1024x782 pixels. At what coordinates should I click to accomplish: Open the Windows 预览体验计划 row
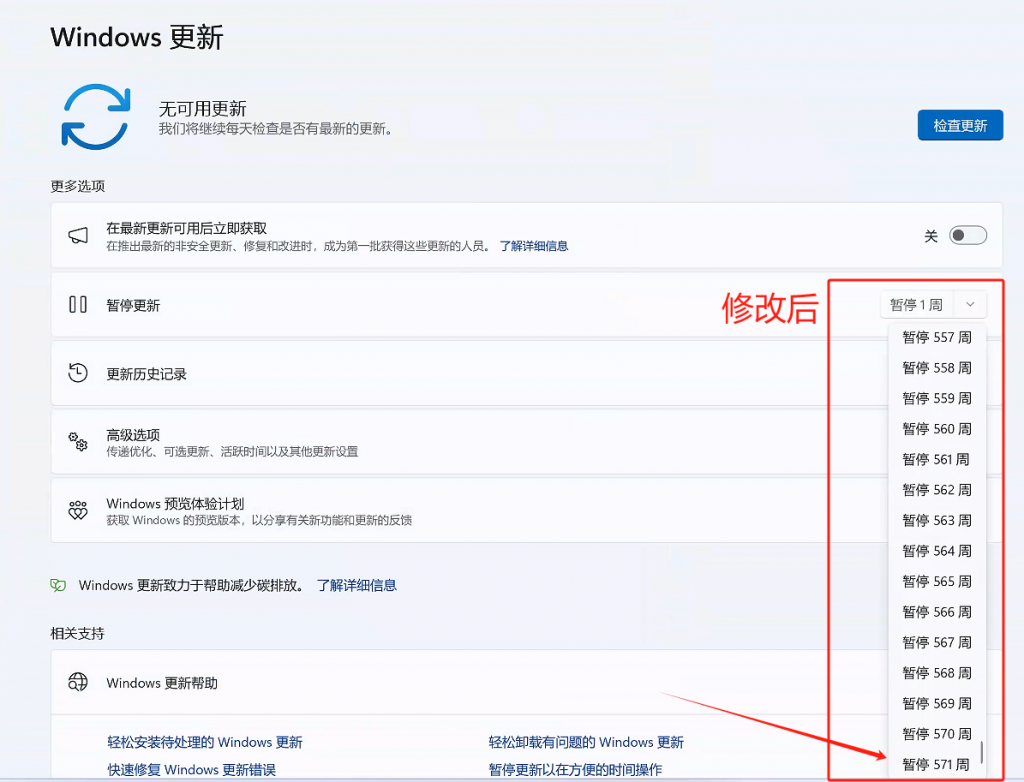pyautogui.click(x=526, y=511)
